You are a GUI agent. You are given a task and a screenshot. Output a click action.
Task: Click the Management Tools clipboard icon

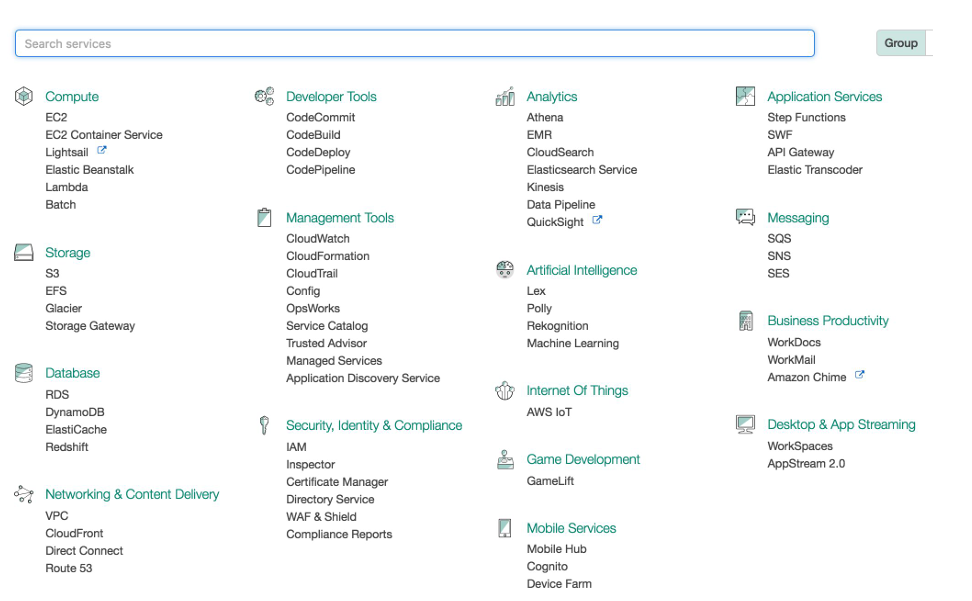pyautogui.click(x=264, y=217)
